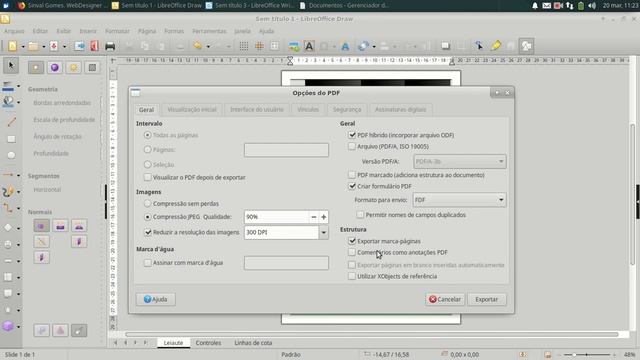Click the 3D Objects cube tool

click(8, 326)
